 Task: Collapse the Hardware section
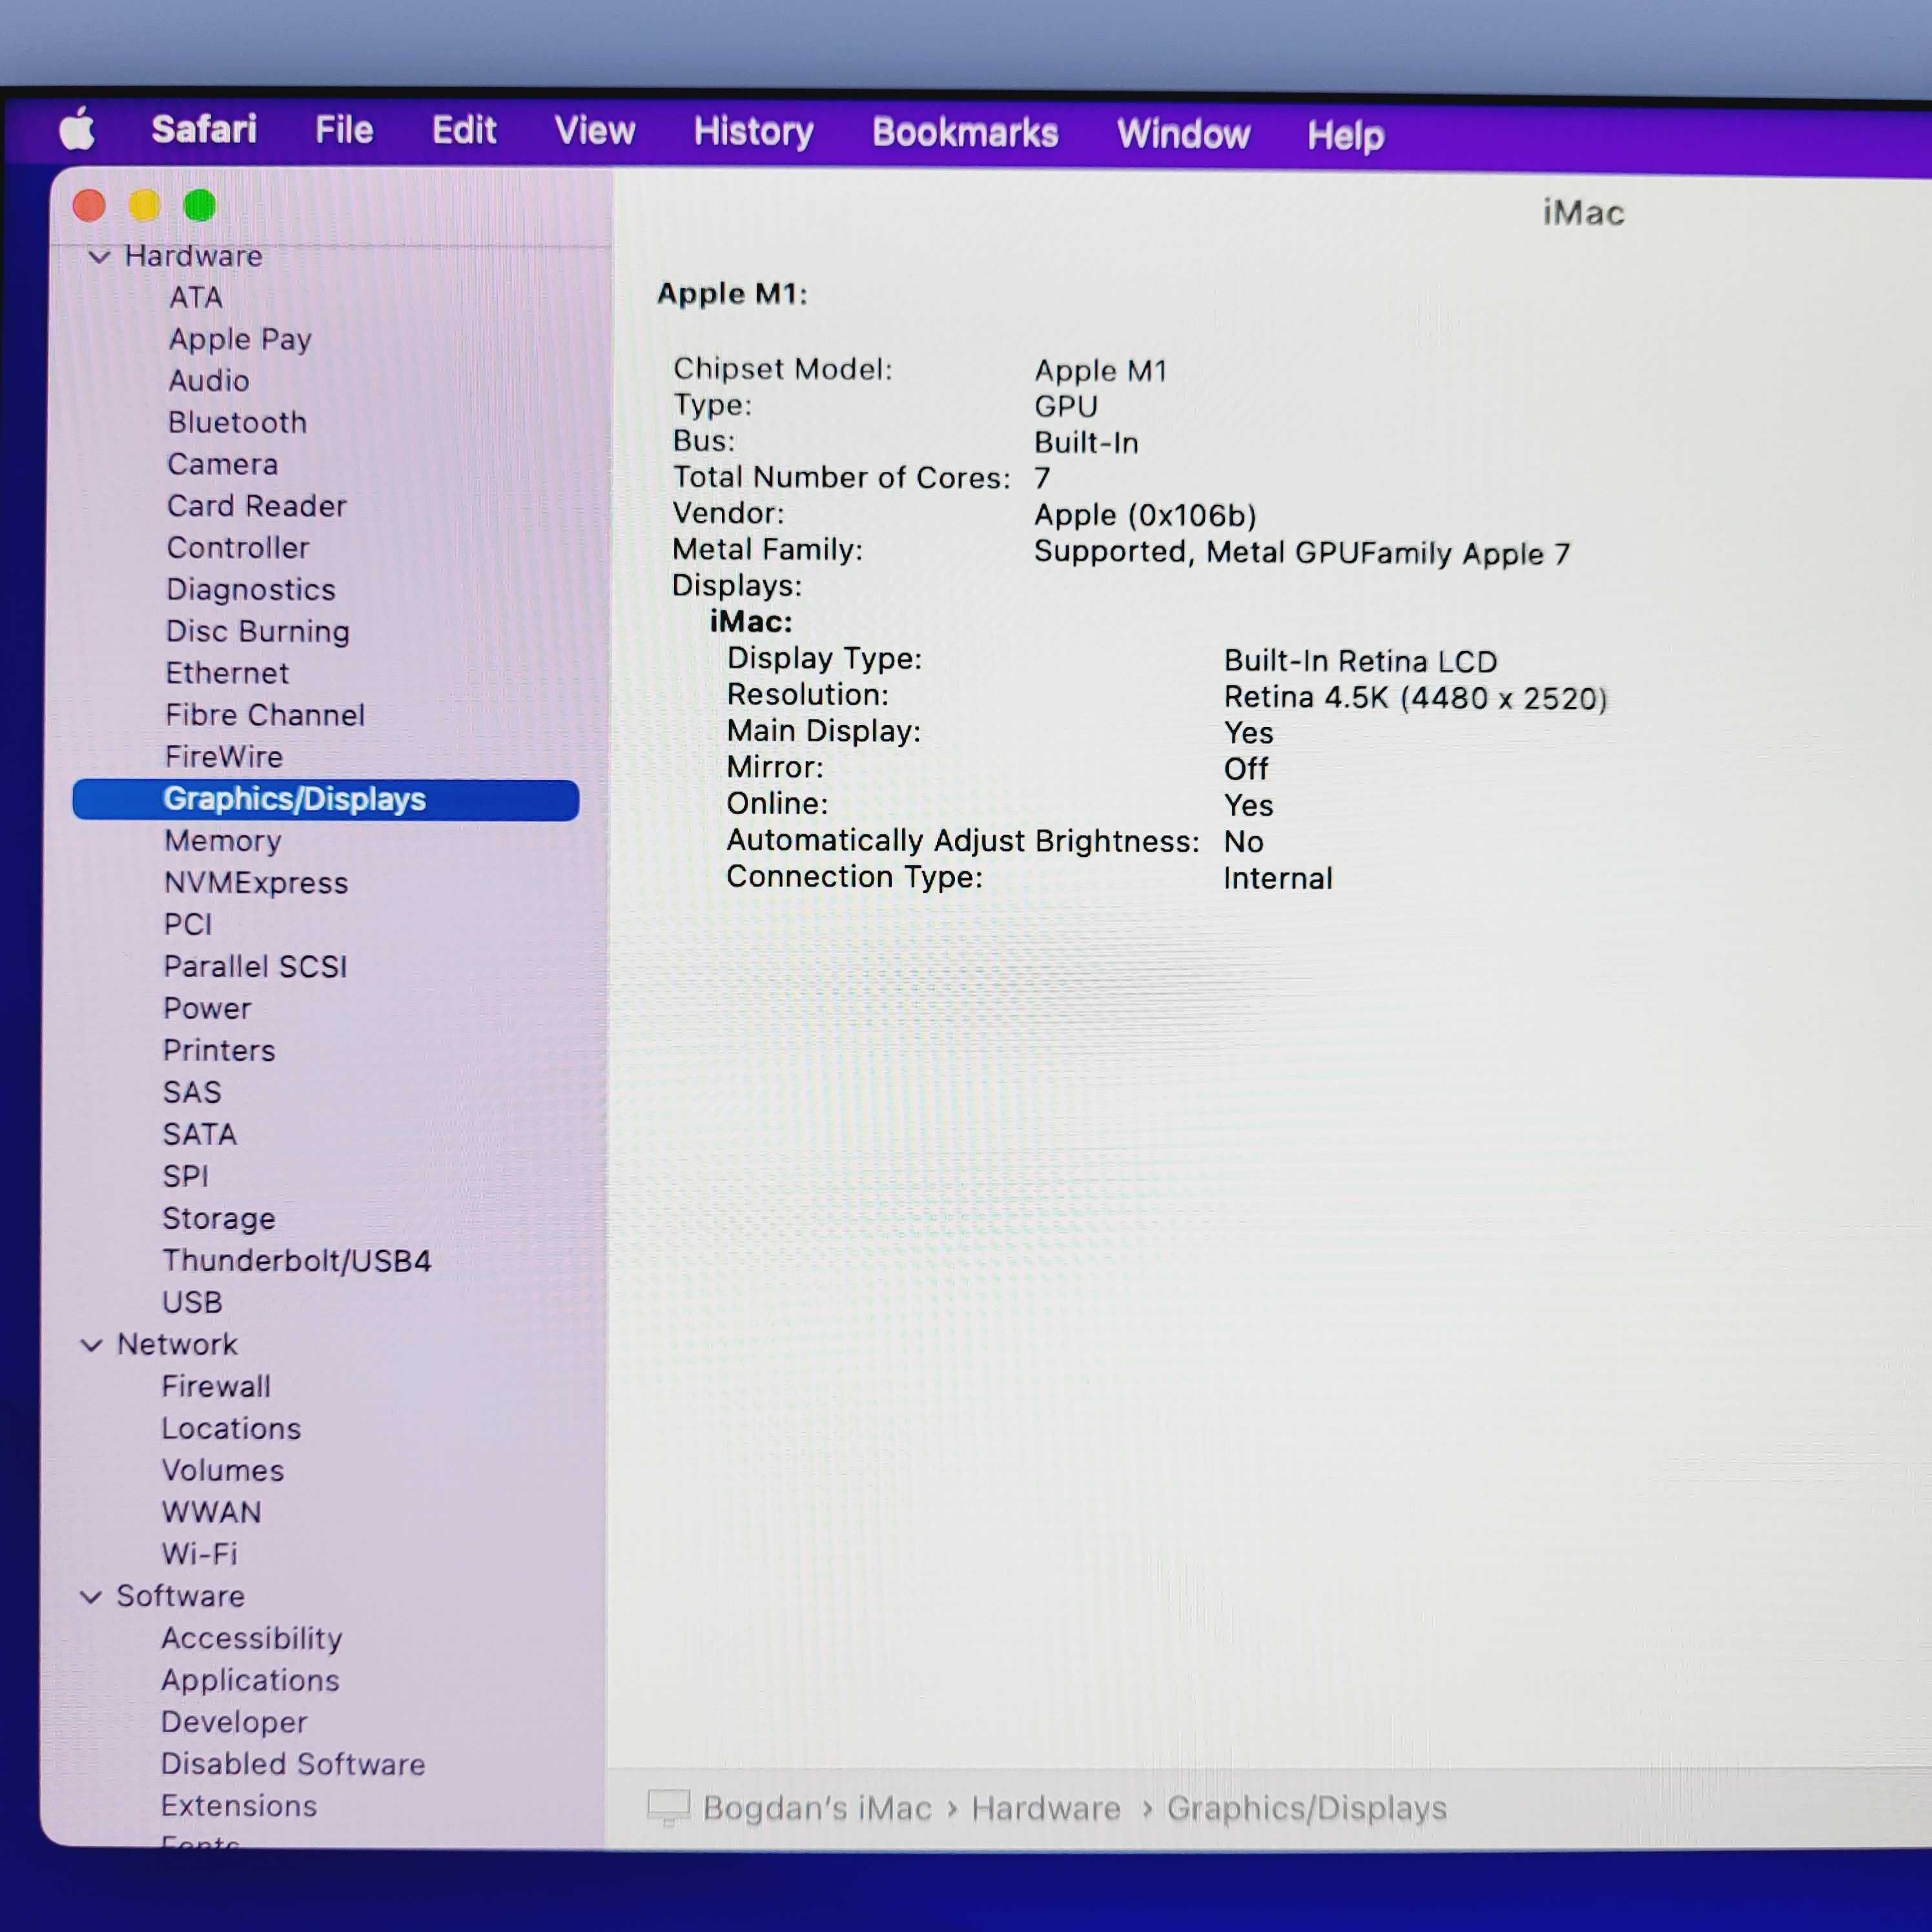click(99, 257)
